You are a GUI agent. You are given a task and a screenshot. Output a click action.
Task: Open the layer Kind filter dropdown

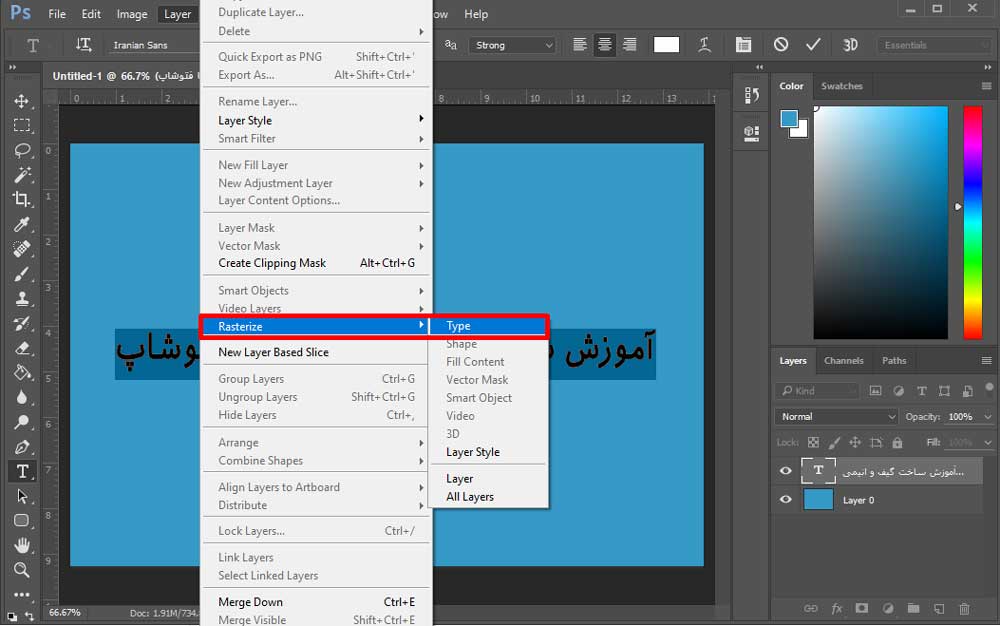coord(818,391)
